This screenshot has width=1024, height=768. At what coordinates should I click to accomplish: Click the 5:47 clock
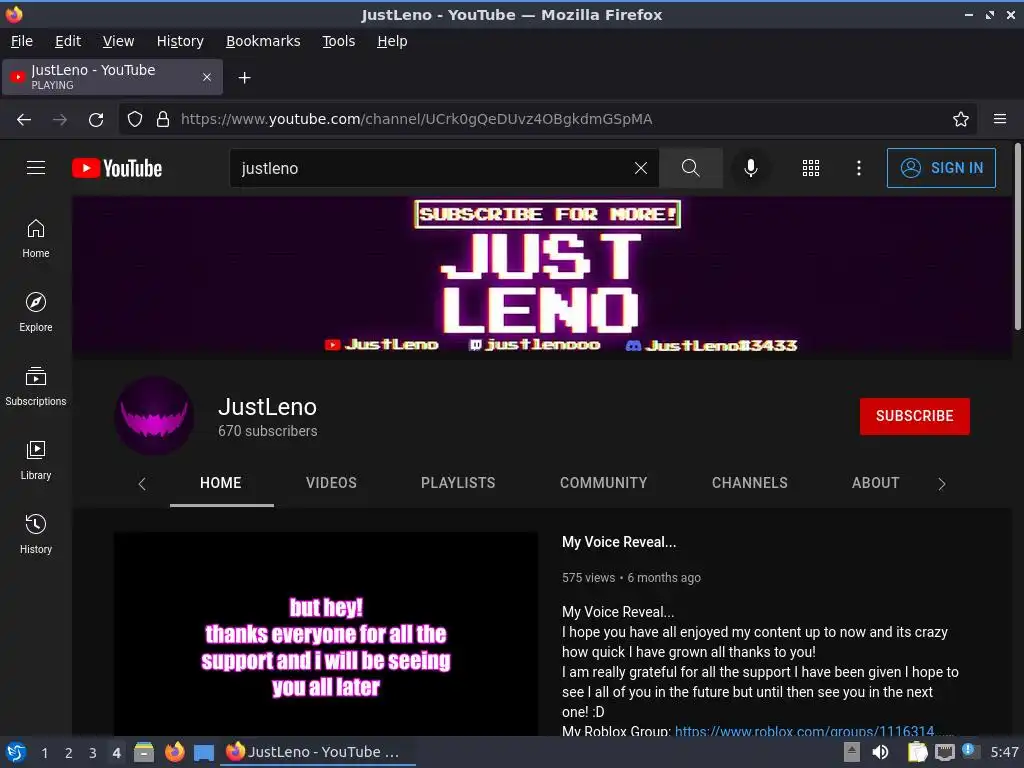1004,752
